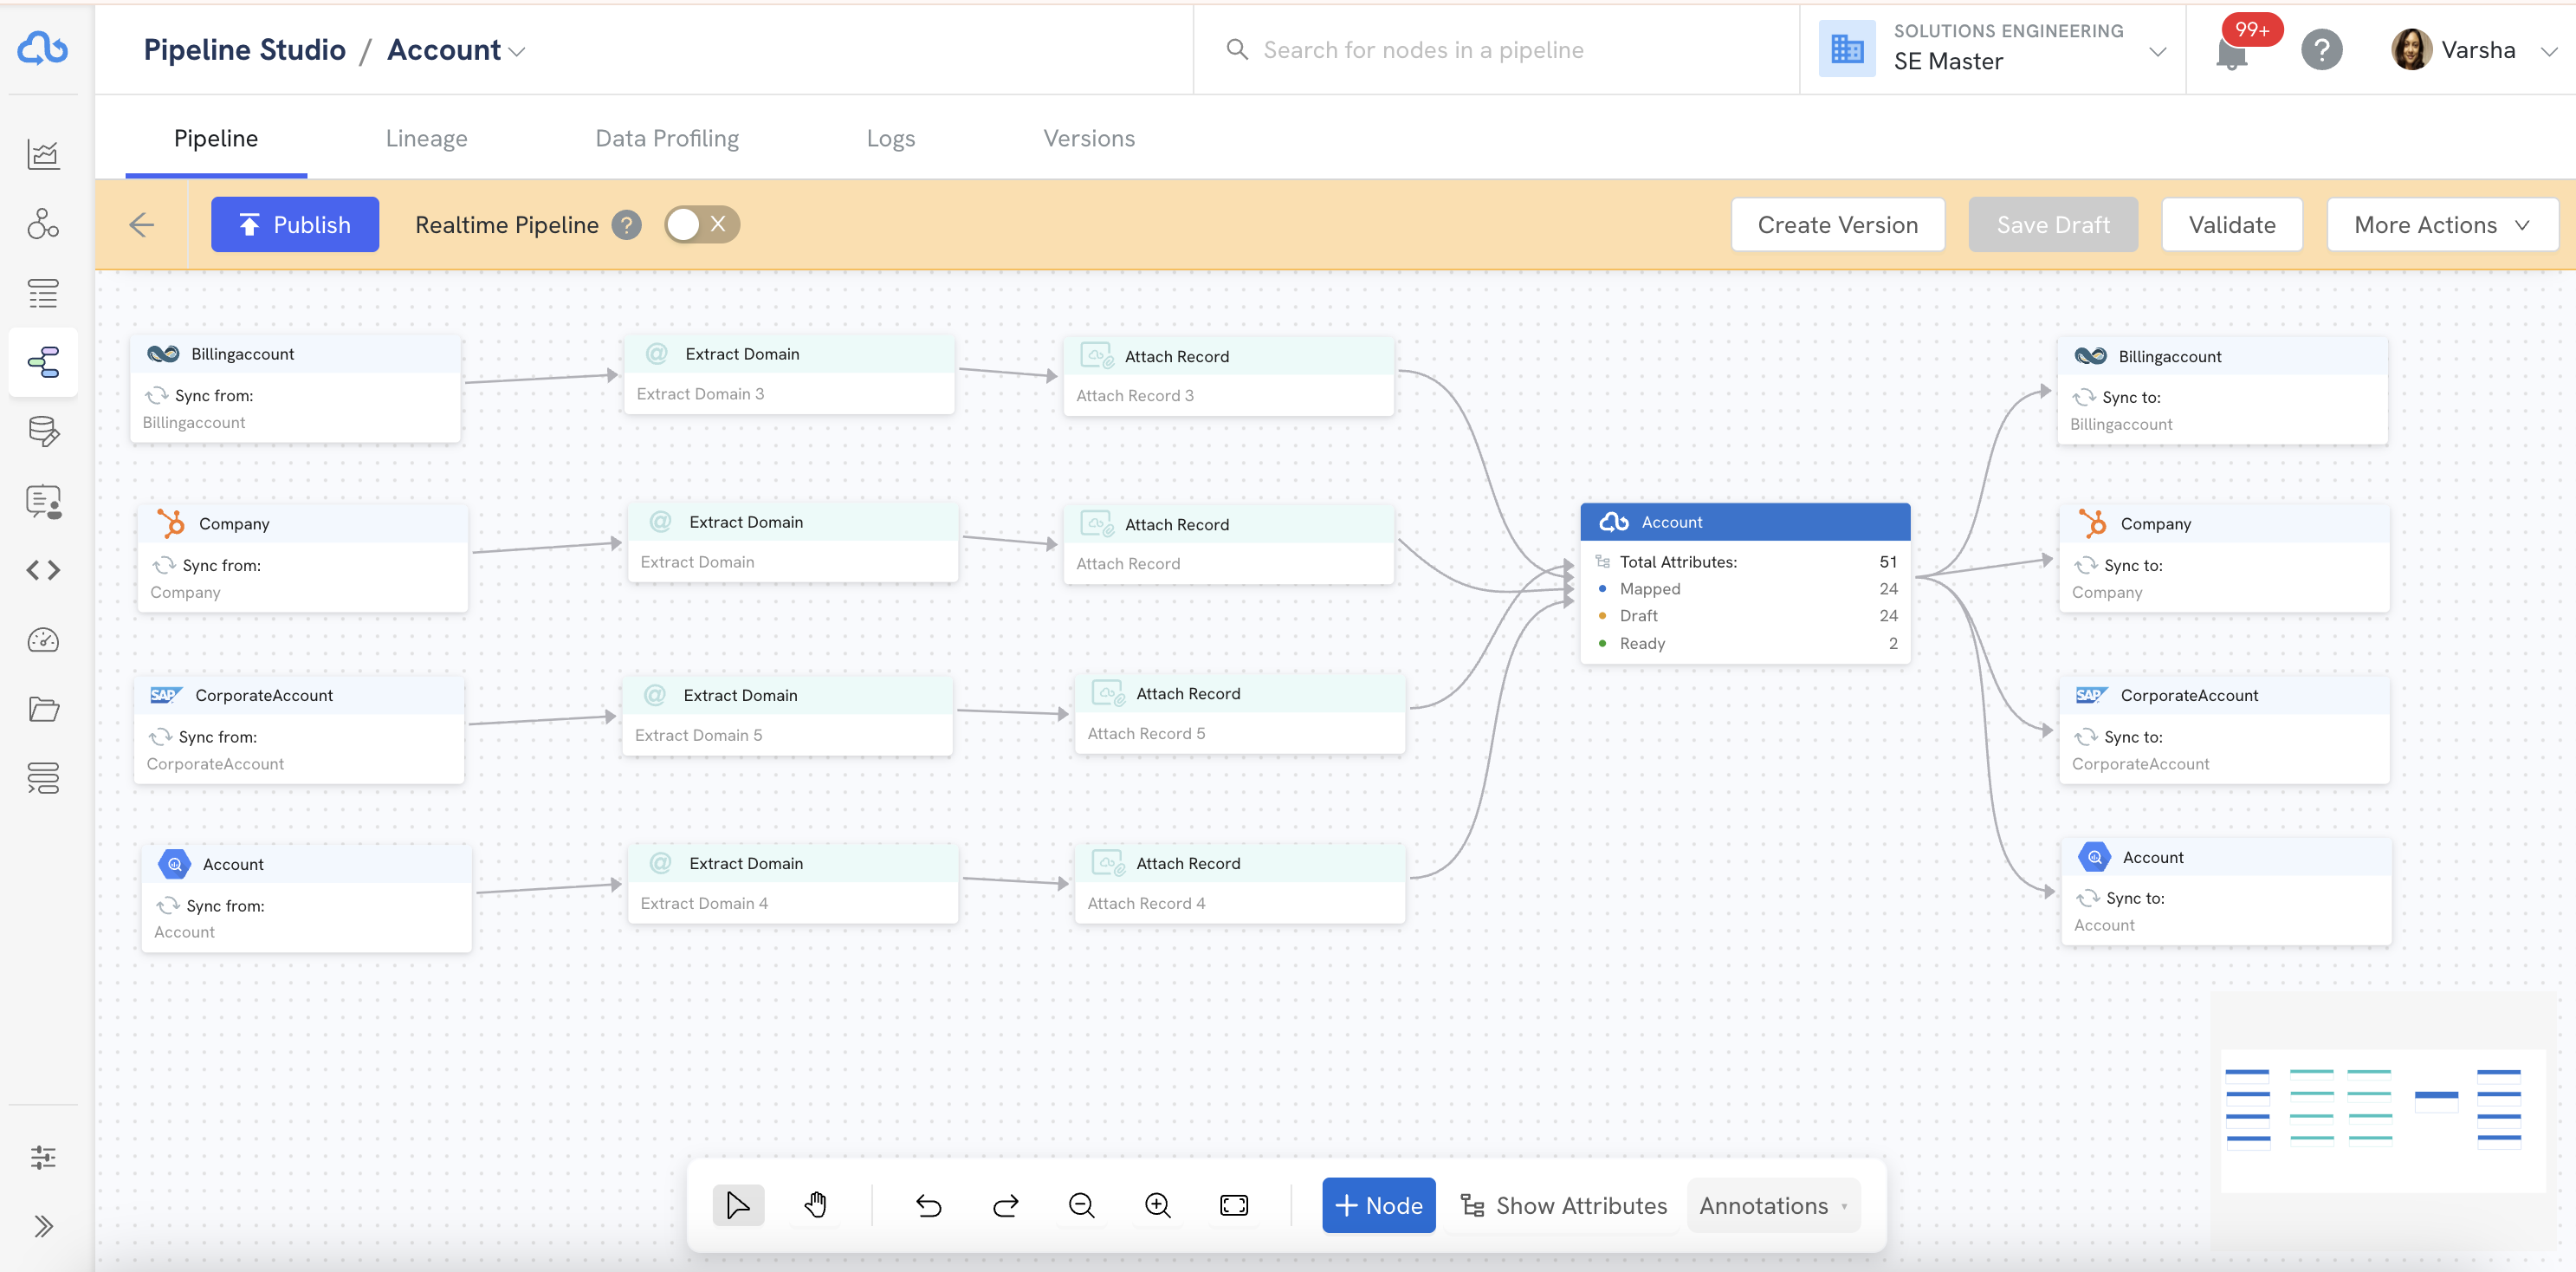Click the Validate button
The width and height of the screenshot is (2576, 1272).
tap(2232, 225)
